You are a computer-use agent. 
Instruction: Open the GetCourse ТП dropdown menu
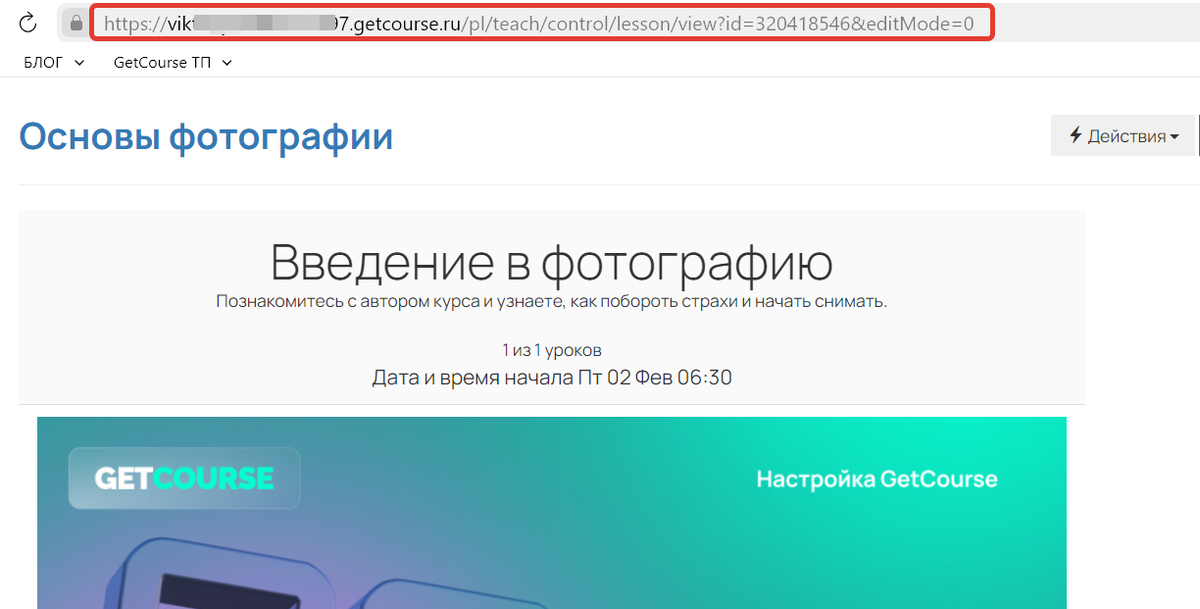click(173, 62)
